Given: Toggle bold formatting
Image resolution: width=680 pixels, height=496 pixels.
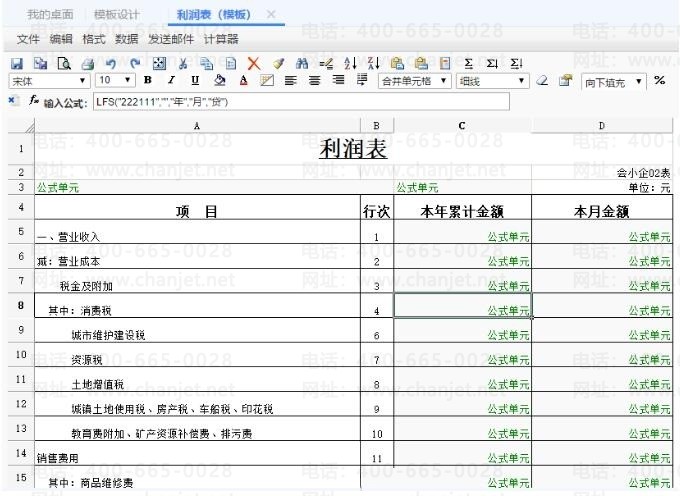Looking at the screenshot, I should [148, 80].
